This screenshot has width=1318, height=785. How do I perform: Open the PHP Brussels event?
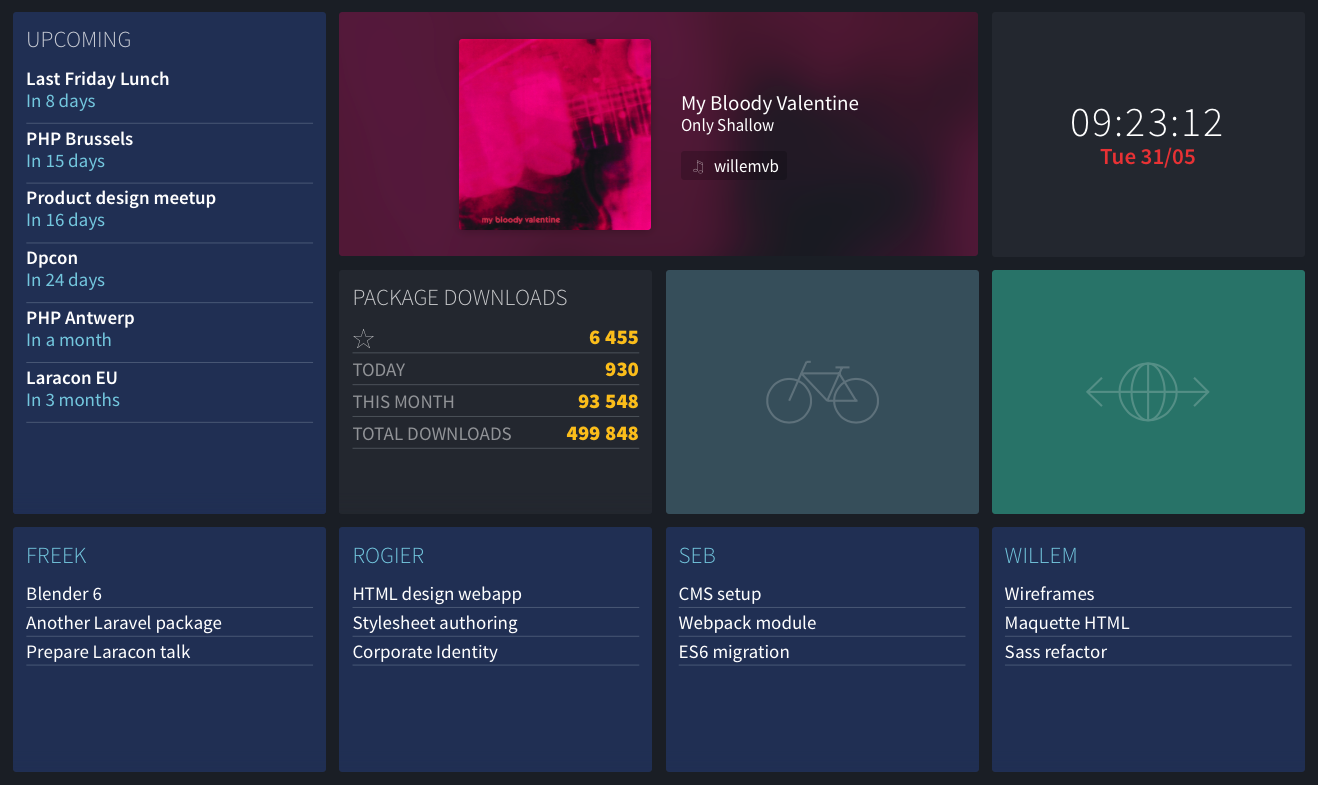click(x=80, y=139)
